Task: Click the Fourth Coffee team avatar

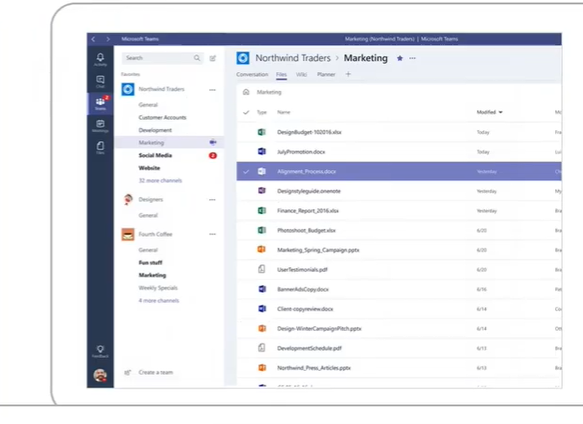Action: 128,234
